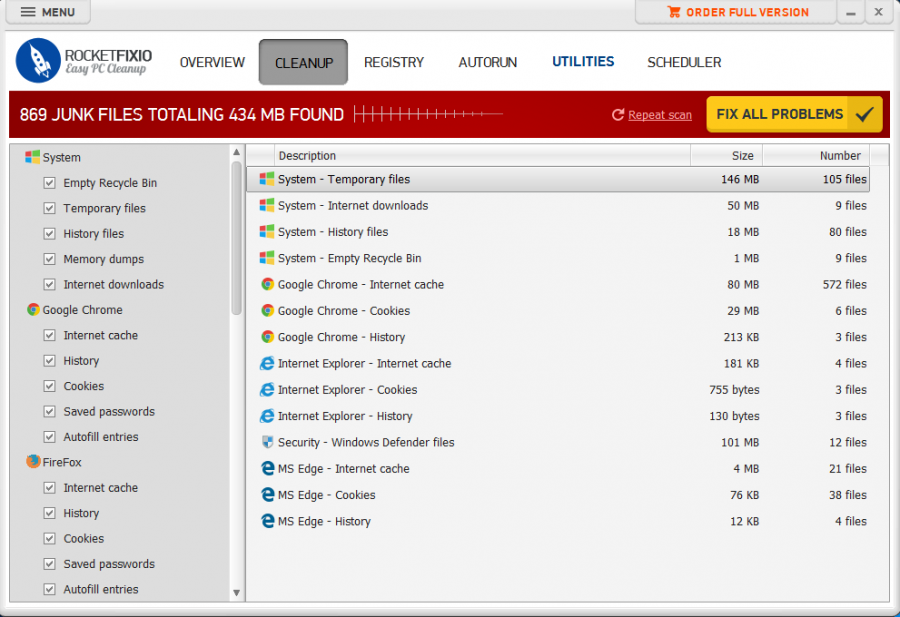Click Windows icon on System - History files row
Viewport: 900px width, 617px height.
tap(266, 231)
